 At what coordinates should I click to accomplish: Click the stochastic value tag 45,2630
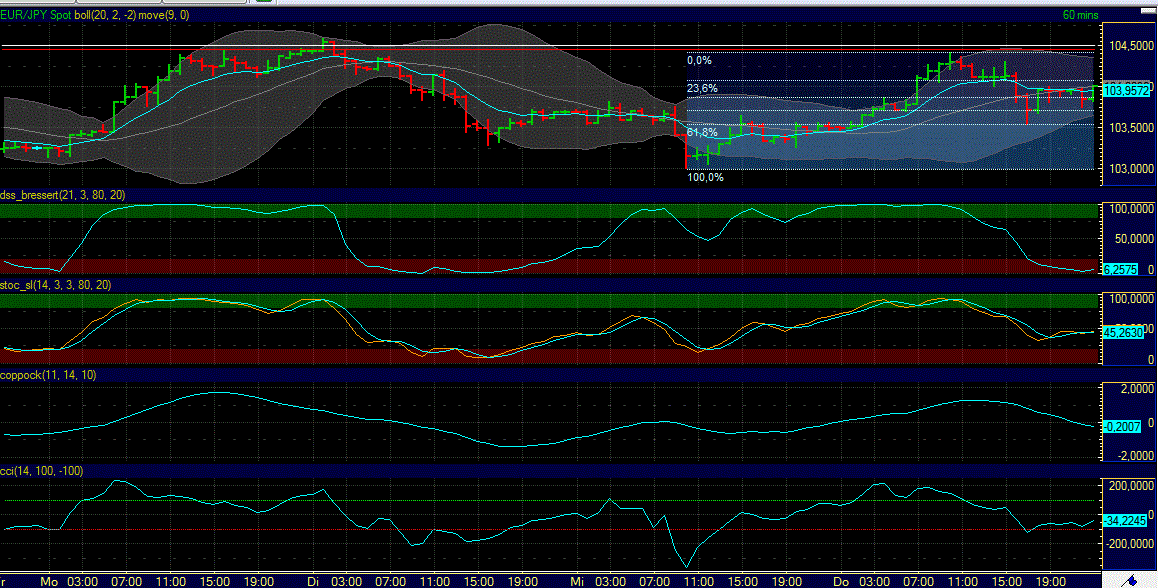[1123, 332]
